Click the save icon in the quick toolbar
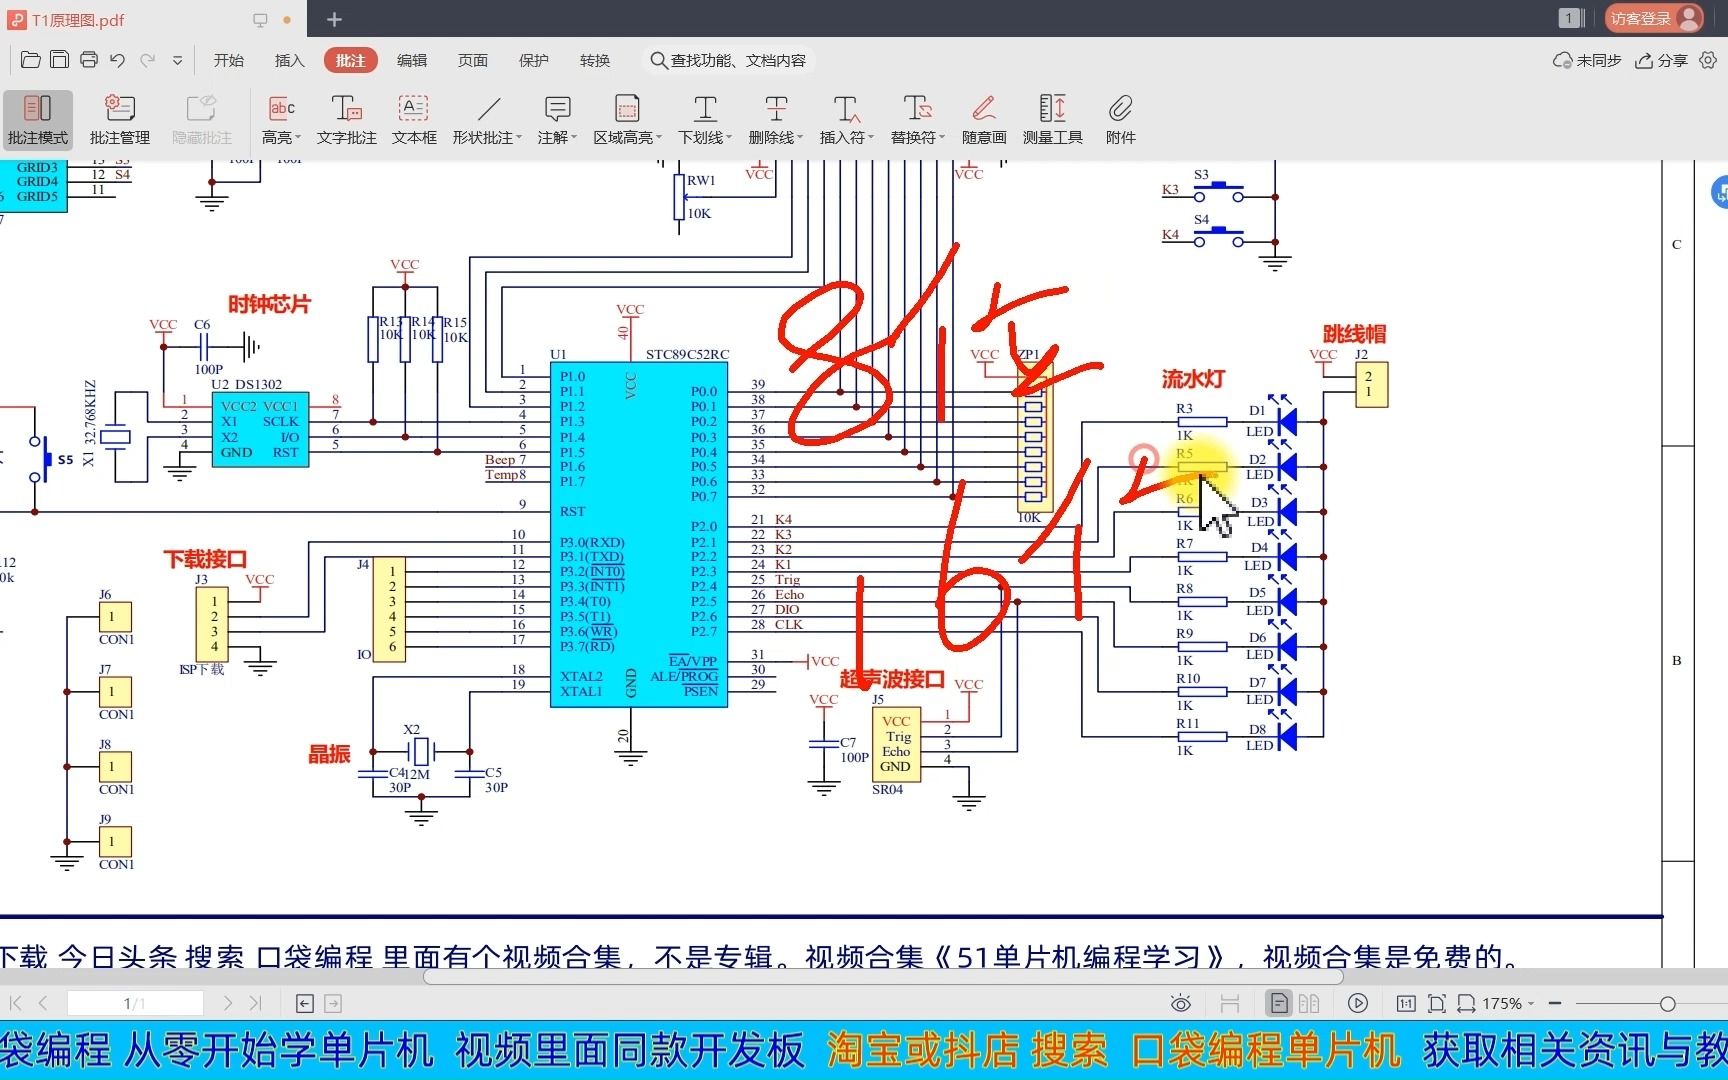This screenshot has width=1728, height=1080. pos(59,60)
